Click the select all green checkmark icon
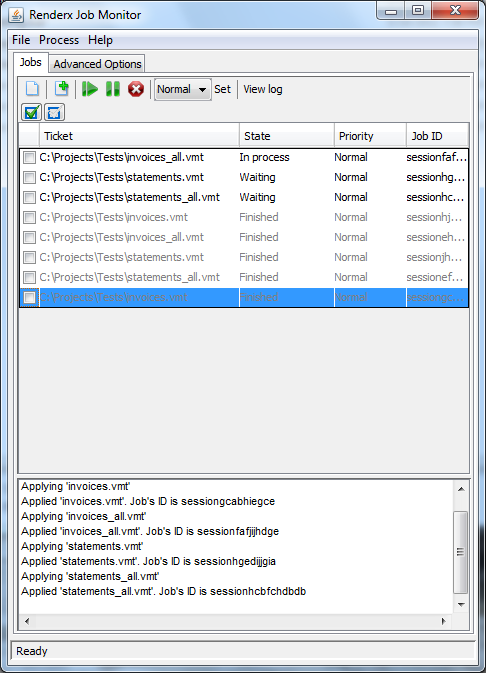Screen dimensions: 486x673 click(x=31, y=112)
